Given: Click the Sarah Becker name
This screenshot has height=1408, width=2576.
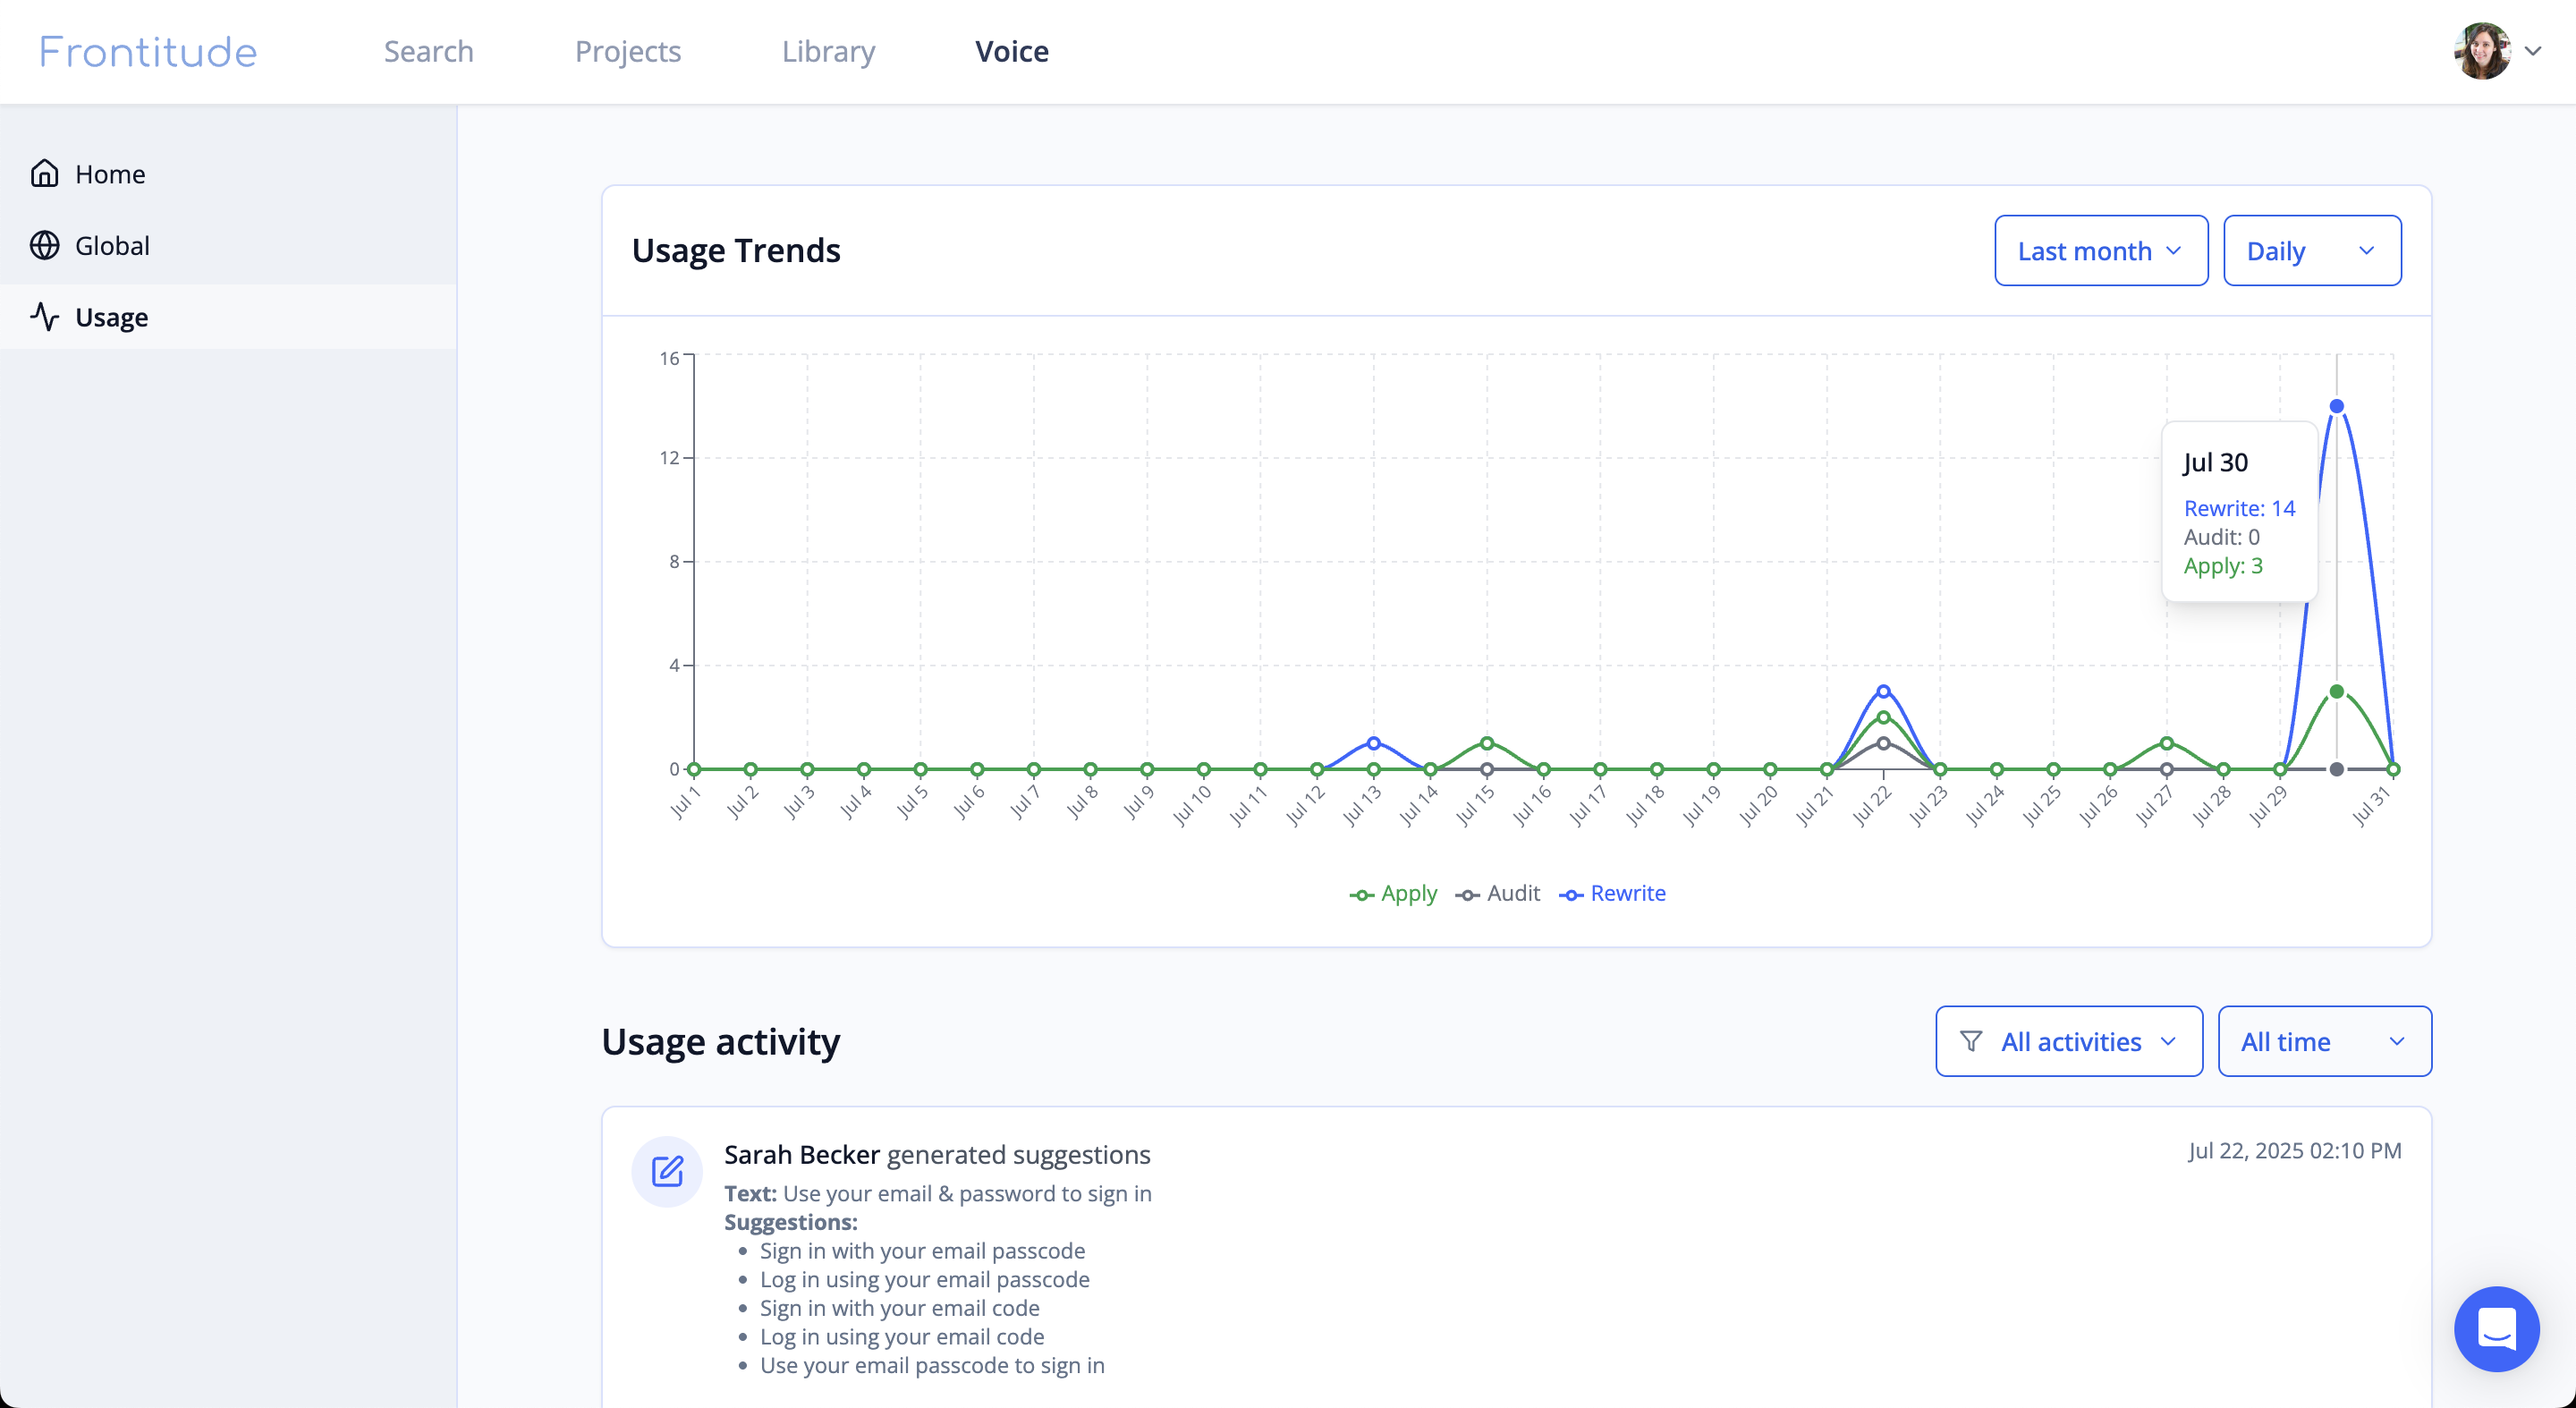Looking at the screenshot, I should (801, 1154).
